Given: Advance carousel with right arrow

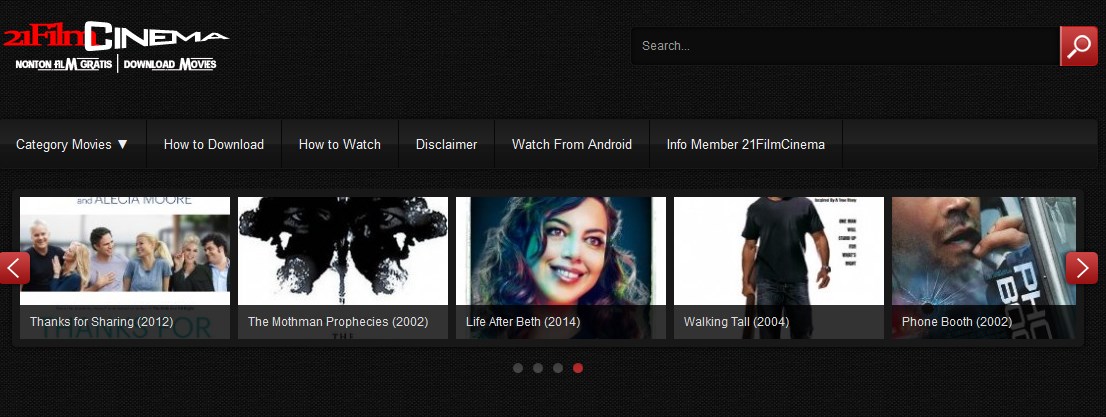Looking at the screenshot, I should pos(1081,268).
